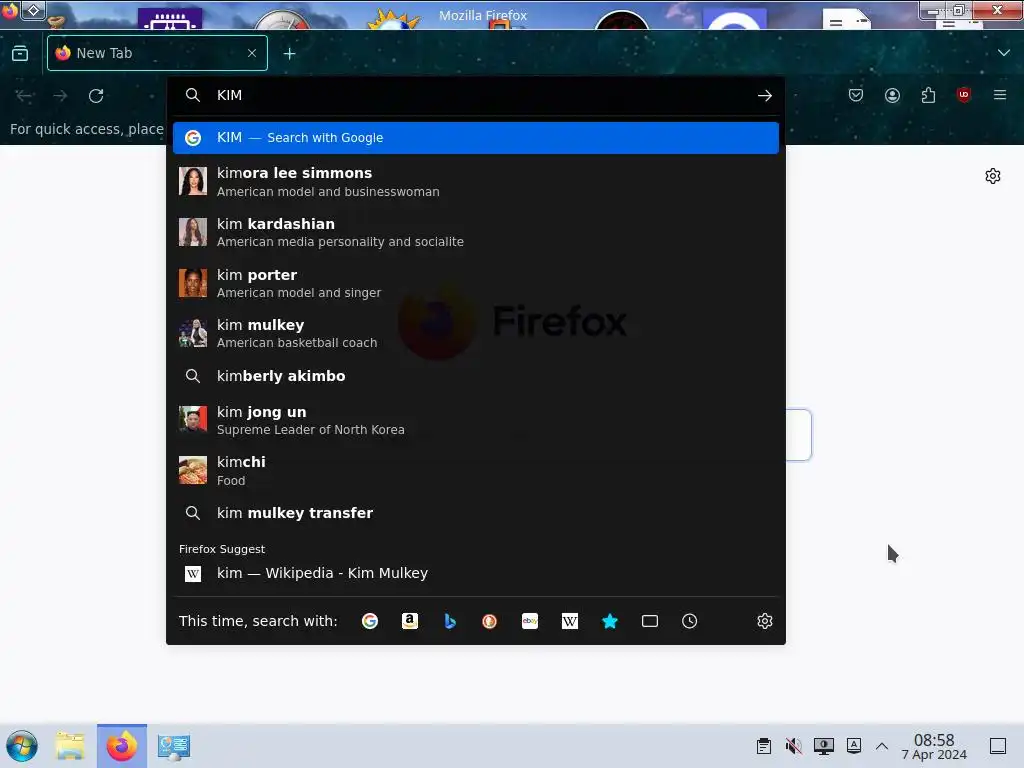Select the kim porter suggestion
Screen dimensions: 1024x768
click(x=476, y=283)
